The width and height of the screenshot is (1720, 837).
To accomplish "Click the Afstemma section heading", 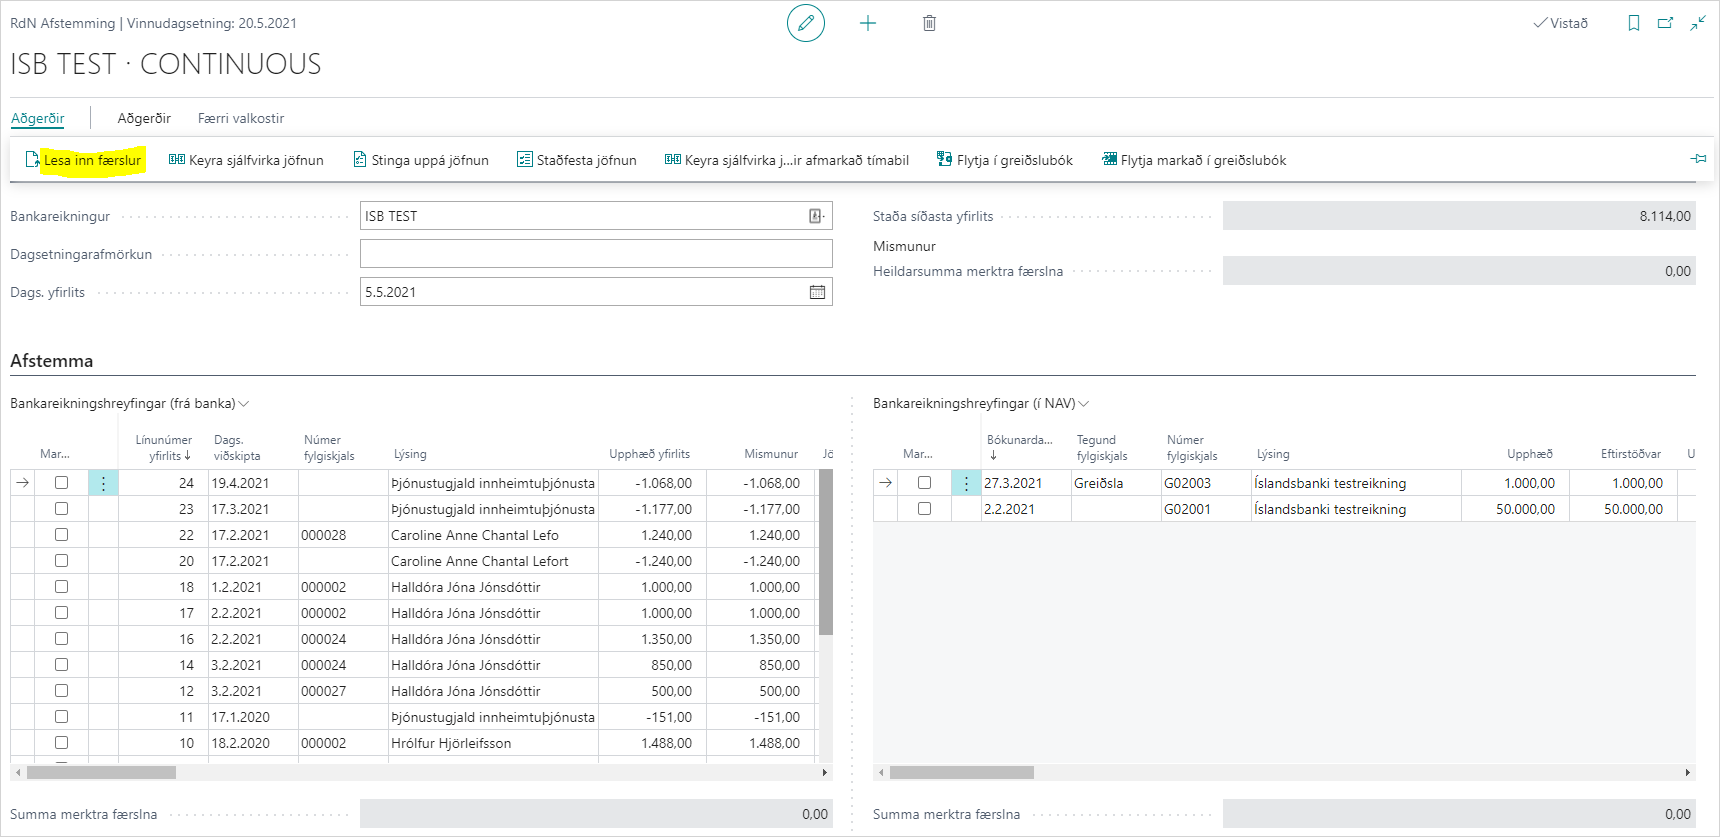I will click(51, 361).
